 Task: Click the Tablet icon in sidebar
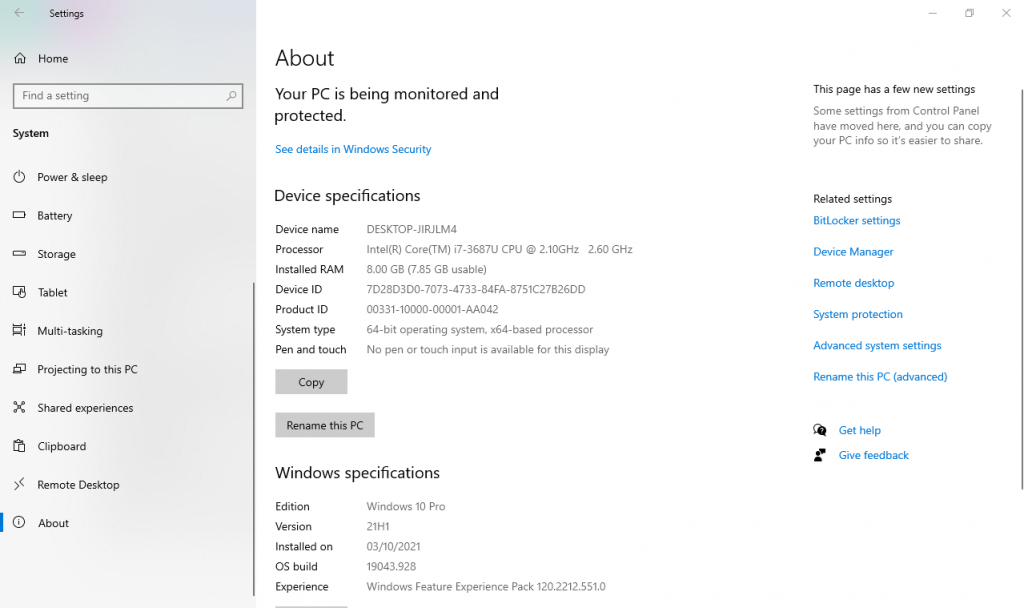click(x=19, y=293)
